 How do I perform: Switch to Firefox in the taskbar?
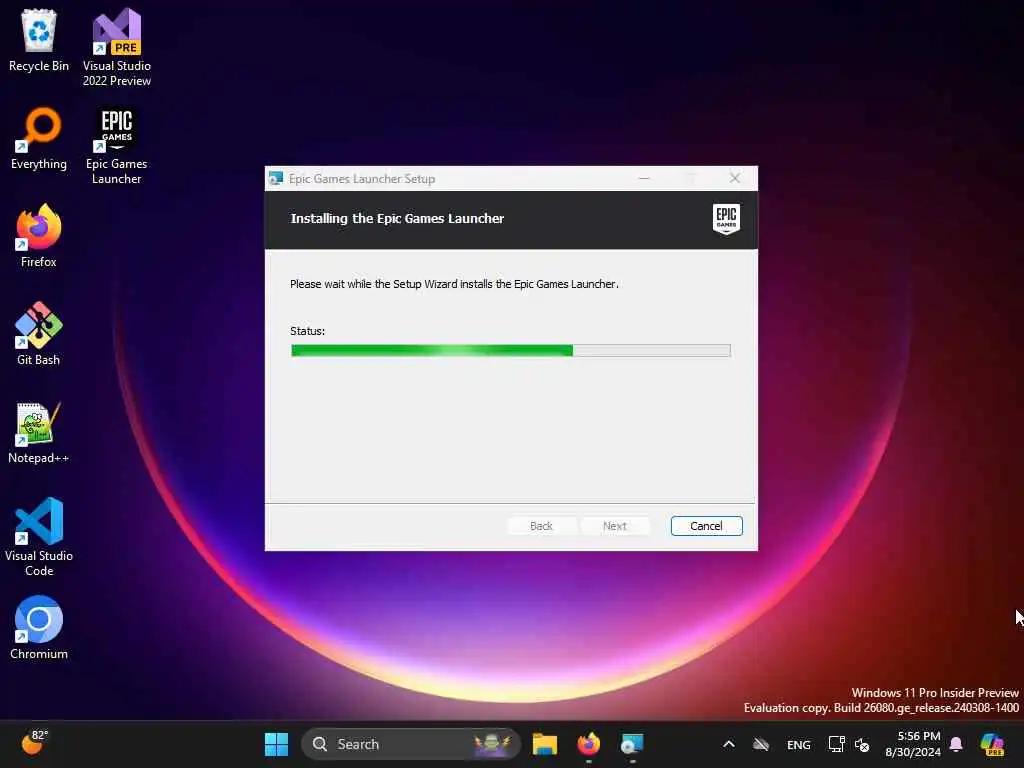[x=588, y=744]
